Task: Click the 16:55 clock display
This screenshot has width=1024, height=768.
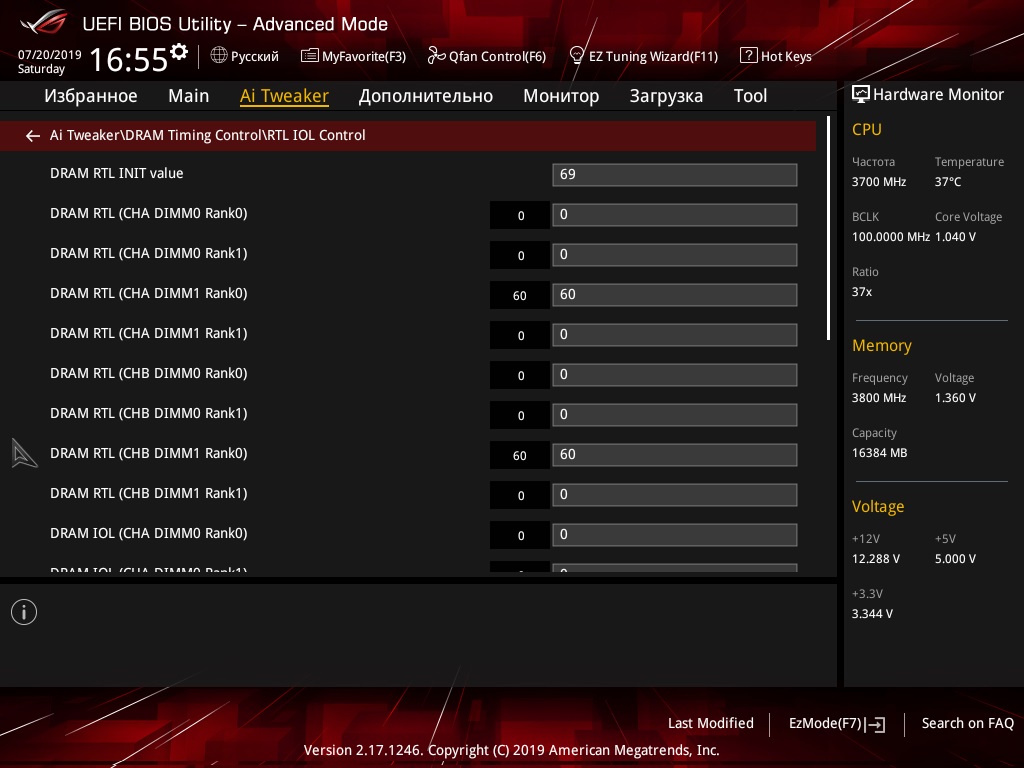Action: 129,60
